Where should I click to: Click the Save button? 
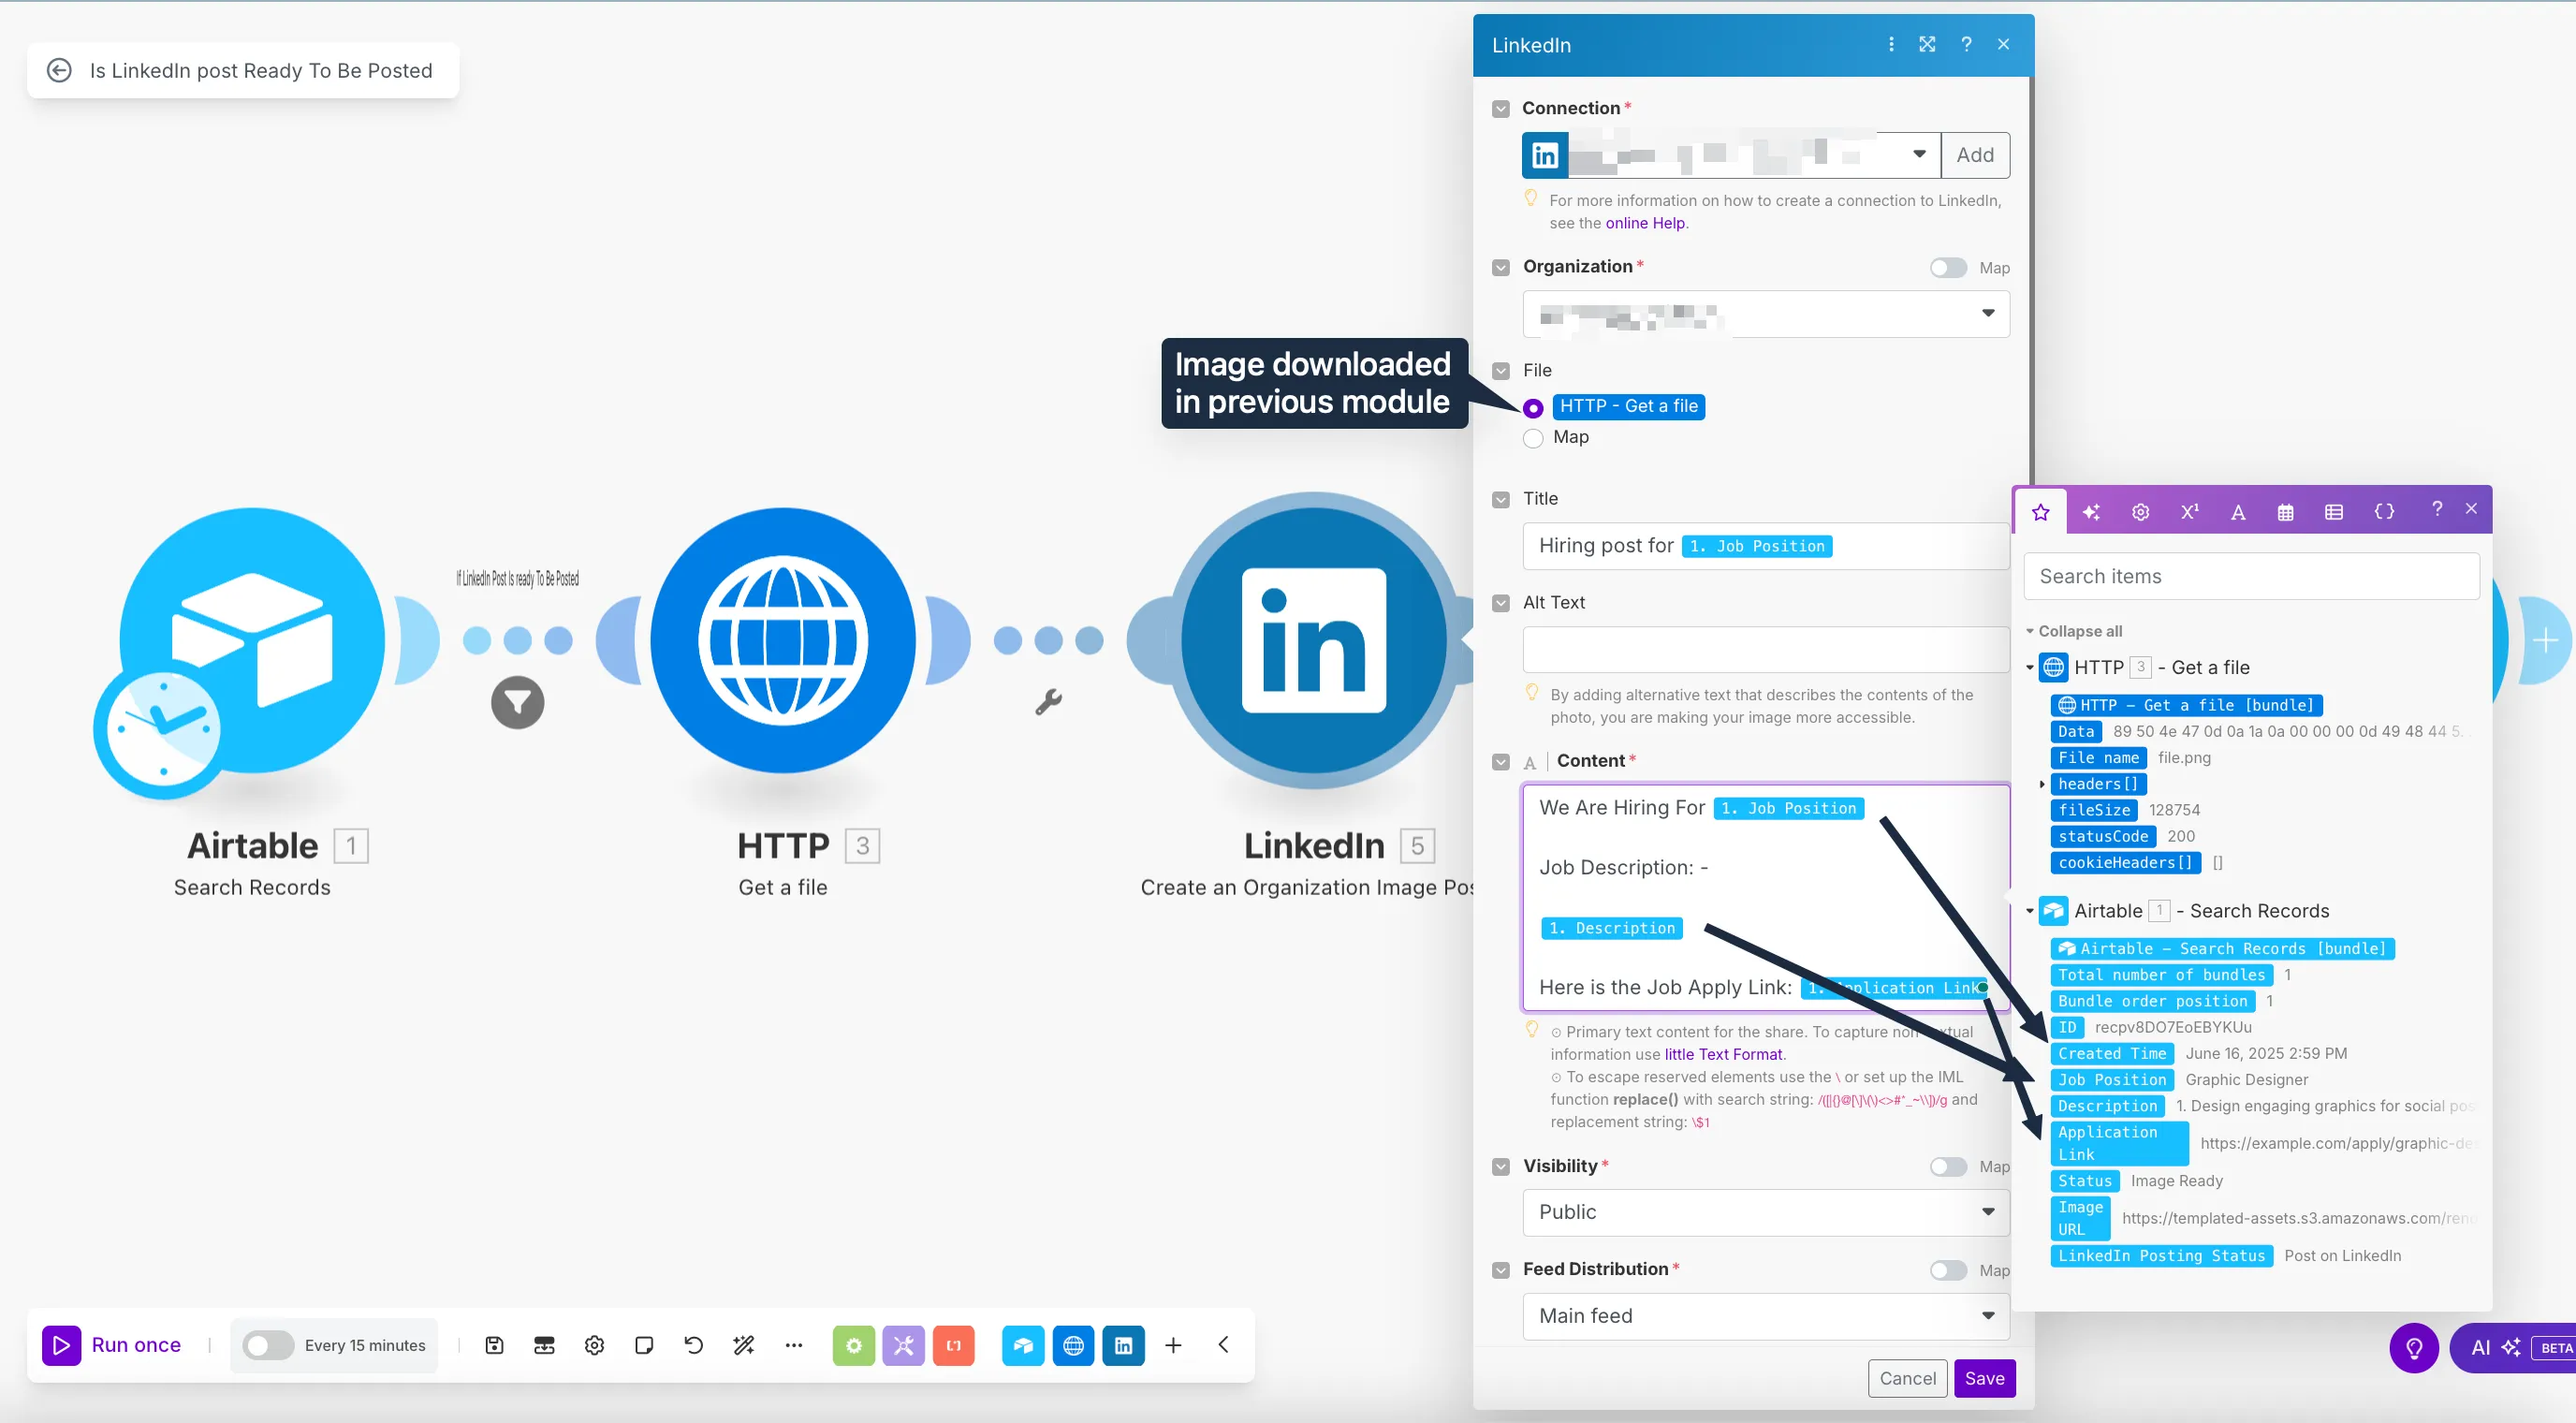point(1984,1378)
